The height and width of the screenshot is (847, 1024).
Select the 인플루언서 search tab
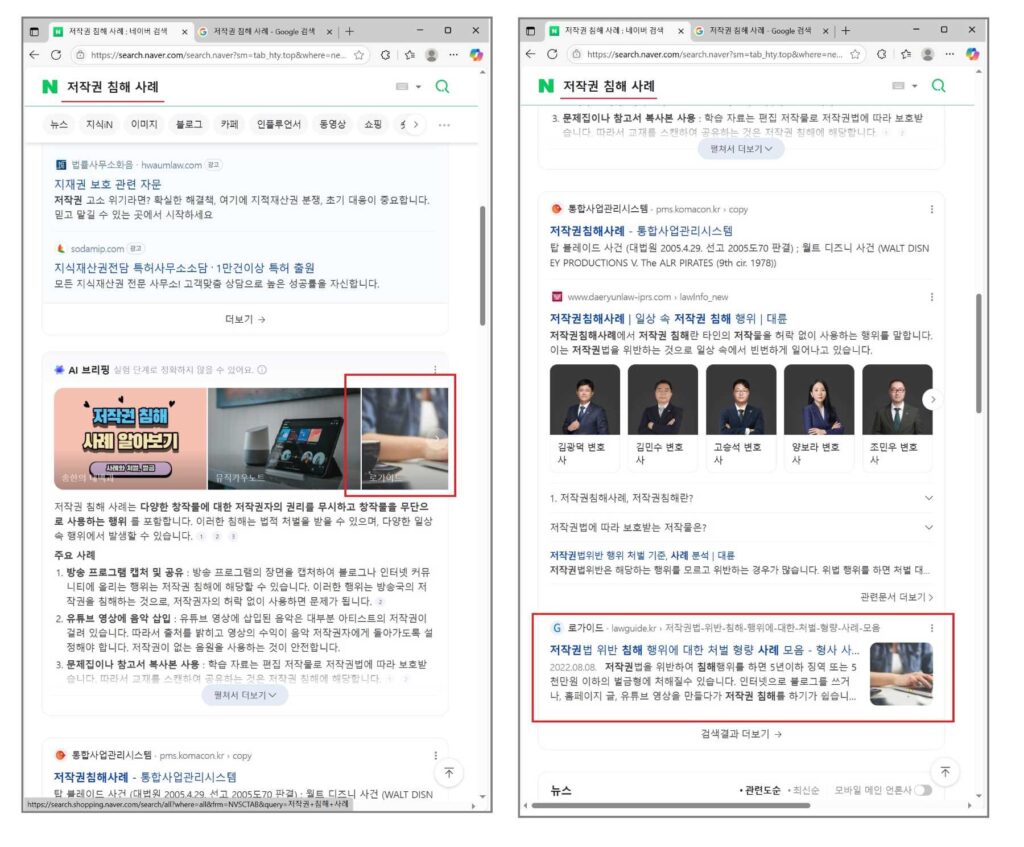279,124
